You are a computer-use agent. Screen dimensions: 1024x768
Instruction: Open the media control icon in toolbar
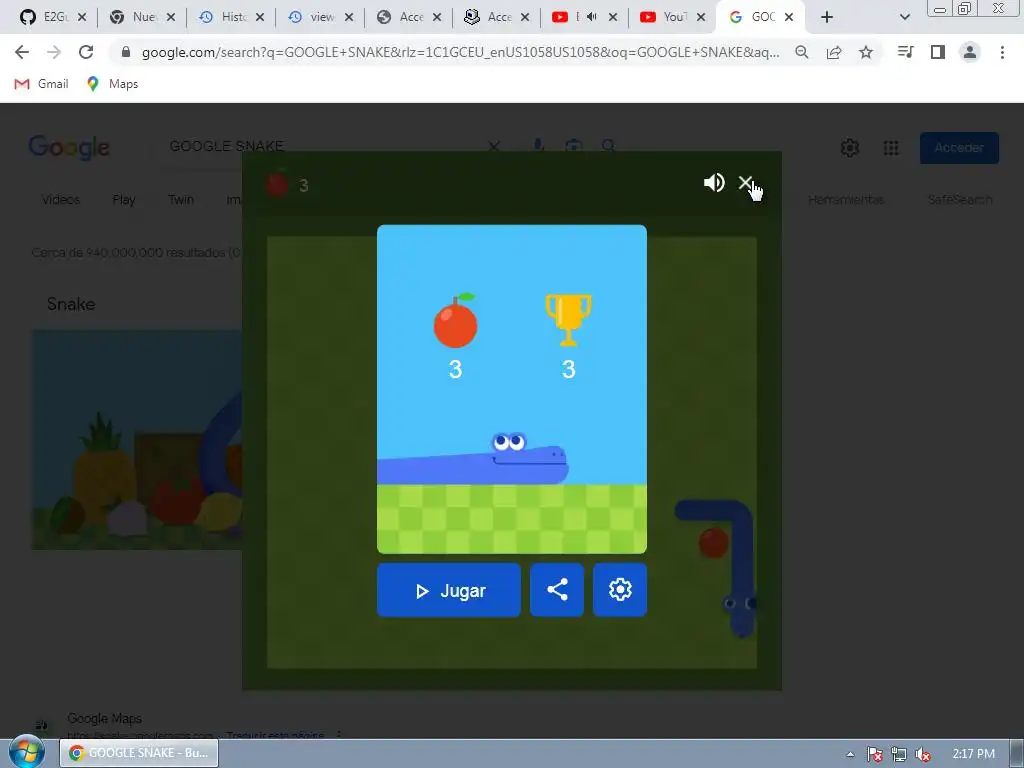click(x=905, y=52)
